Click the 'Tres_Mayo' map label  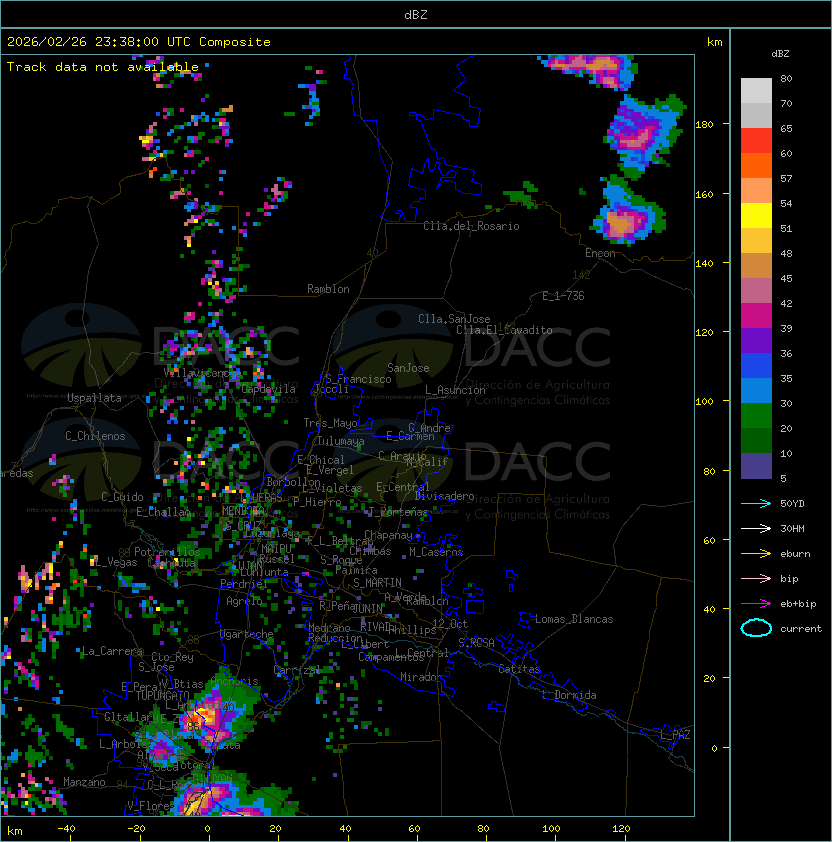330,423
